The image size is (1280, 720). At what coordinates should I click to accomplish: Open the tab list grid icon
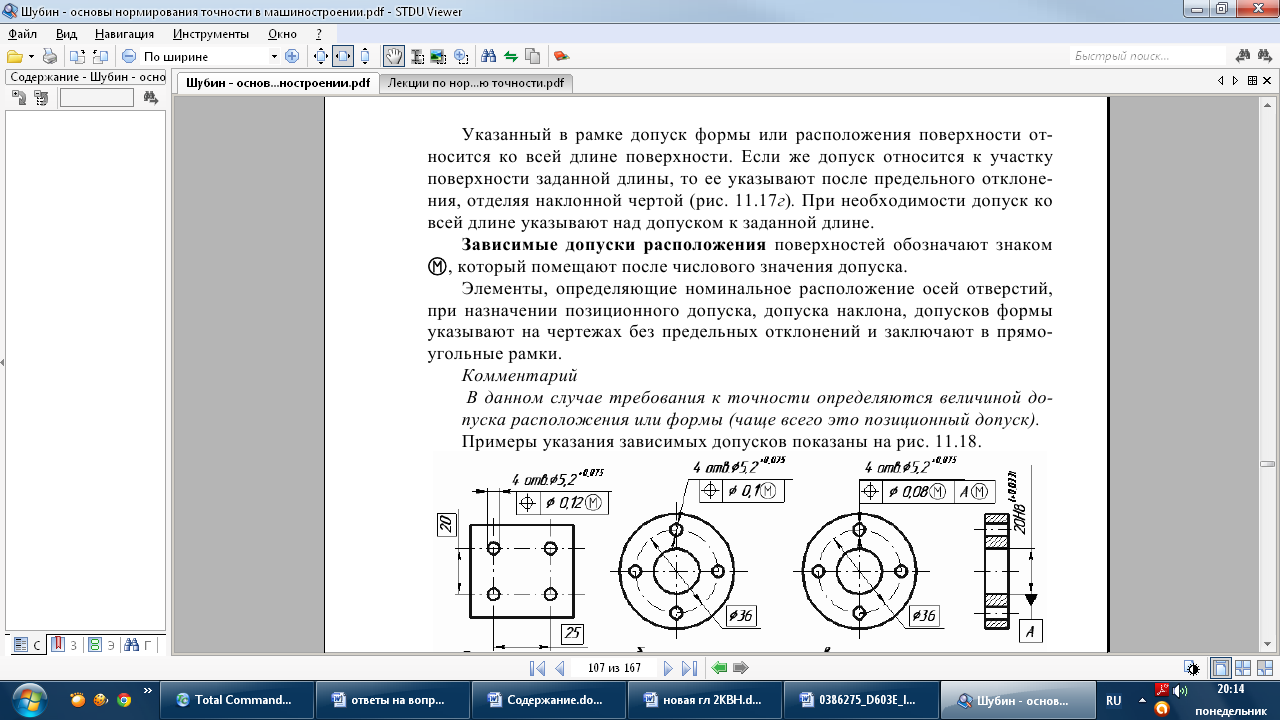[x=1250, y=81]
